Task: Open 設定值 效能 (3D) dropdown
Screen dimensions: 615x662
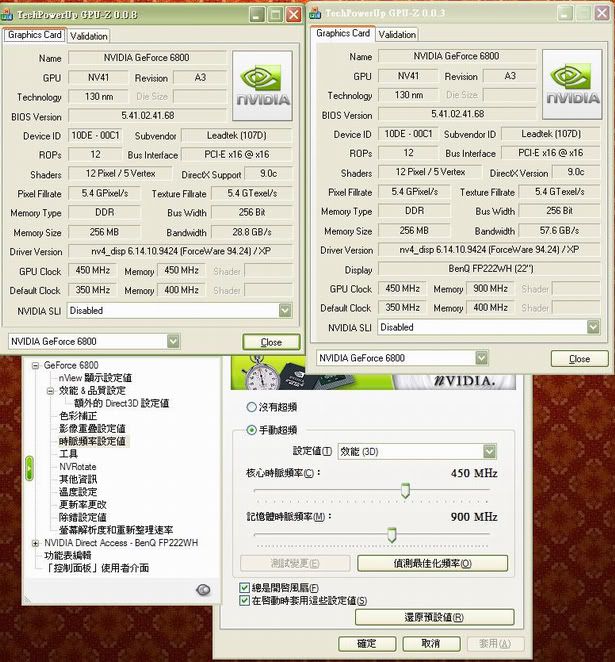Action: [x=490, y=452]
